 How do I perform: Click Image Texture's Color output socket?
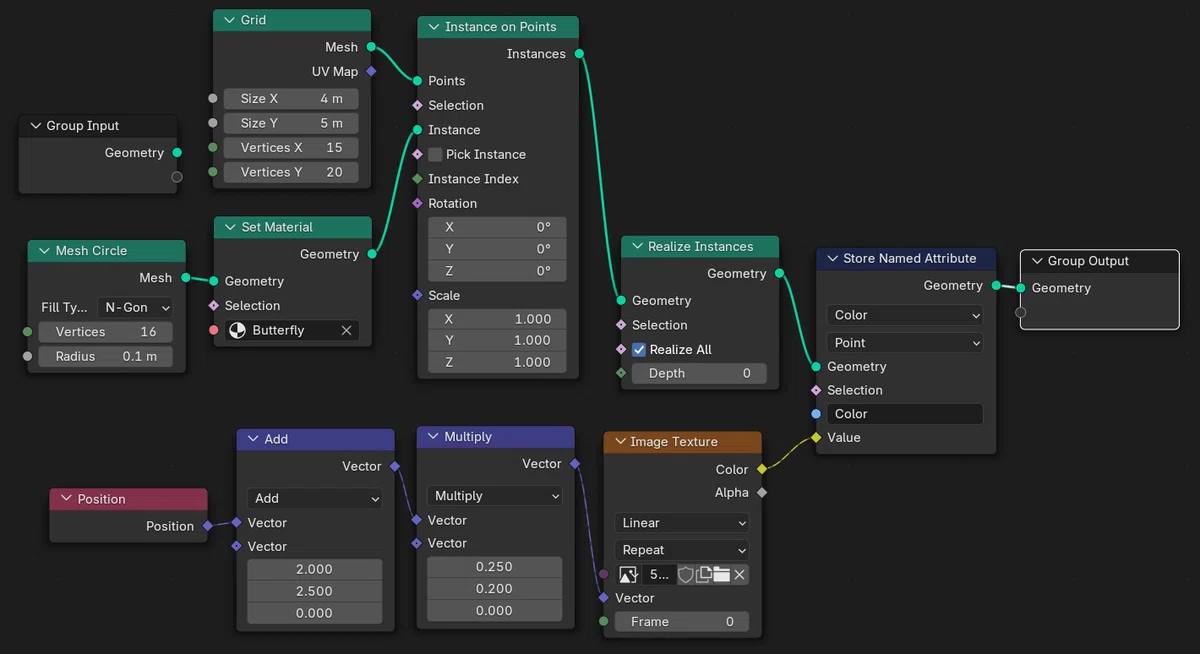tap(761, 469)
